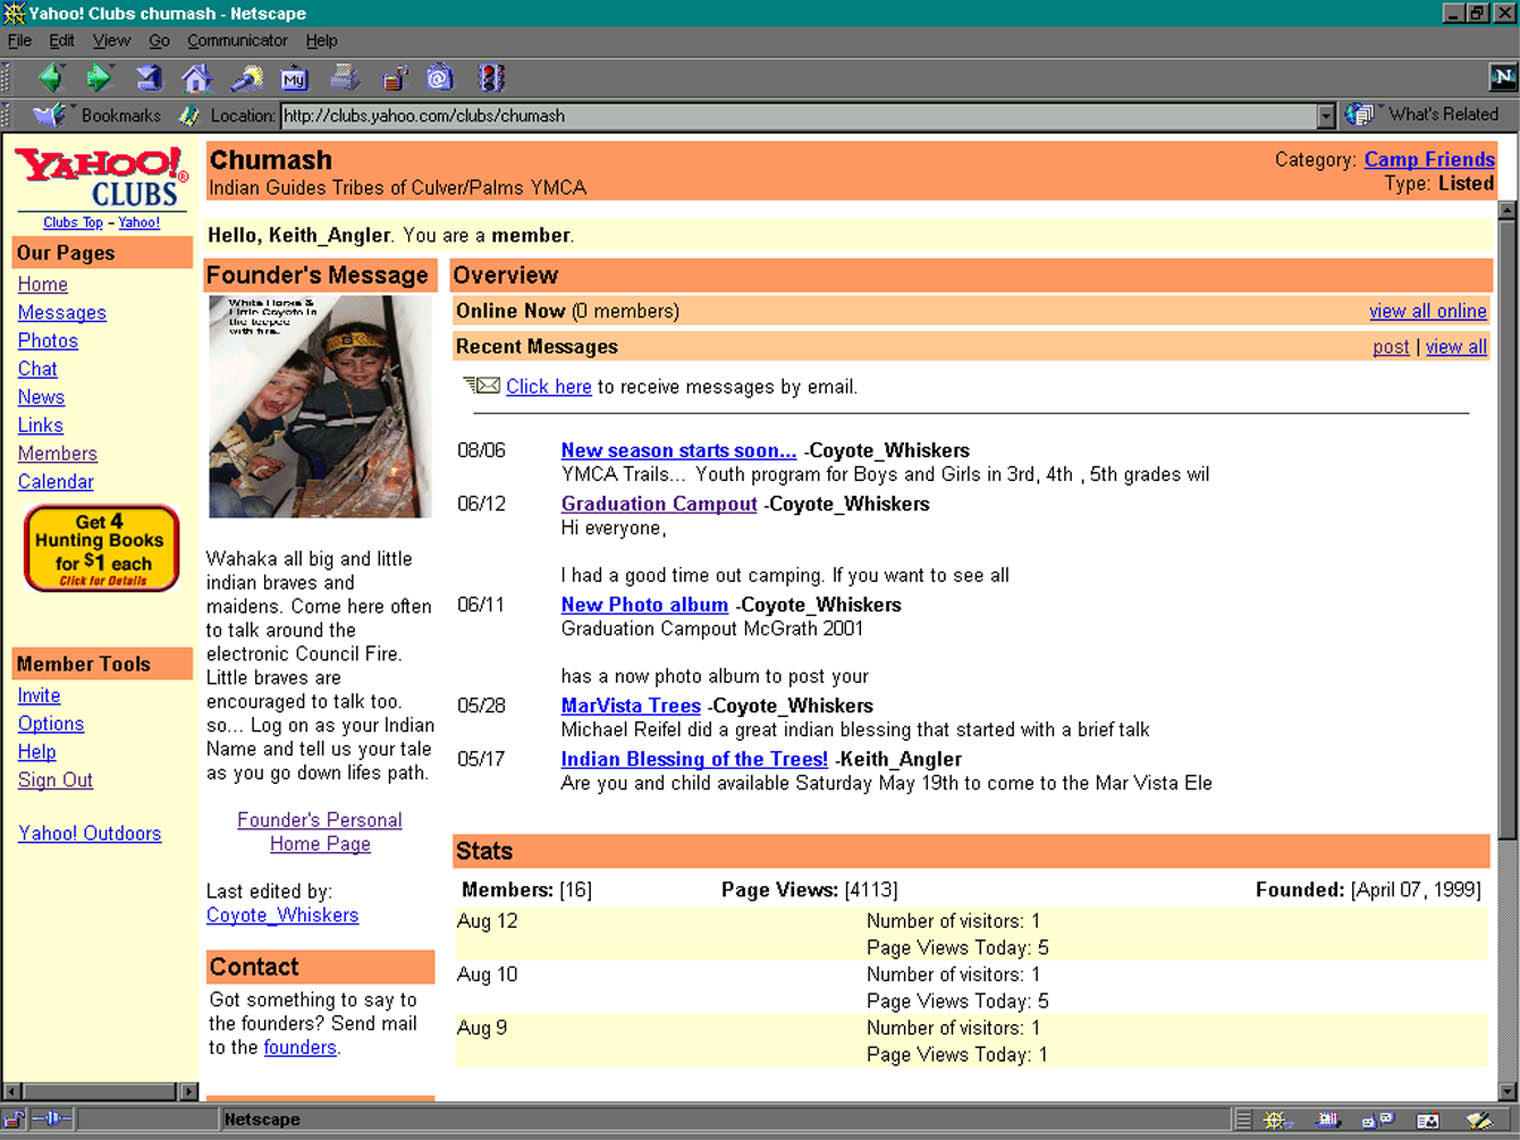Click the founders mail link in Contact
The height and width of the screenshot is (1140, 1520).
point(300,1047)
